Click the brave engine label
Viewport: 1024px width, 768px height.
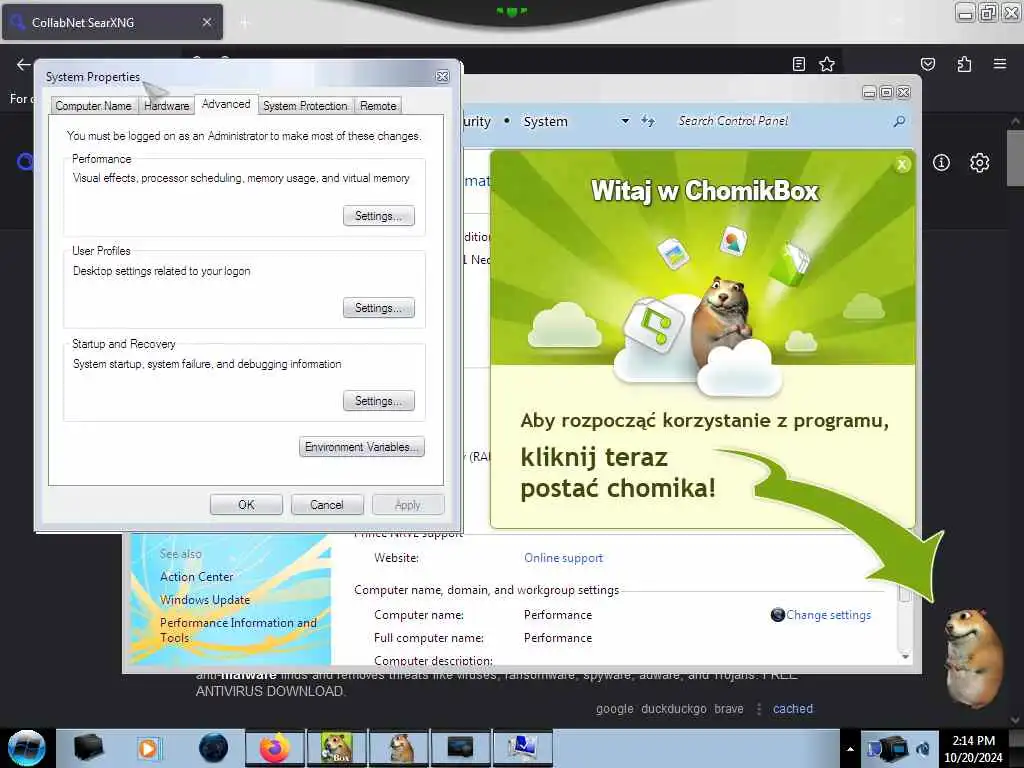tap(729, 709)
